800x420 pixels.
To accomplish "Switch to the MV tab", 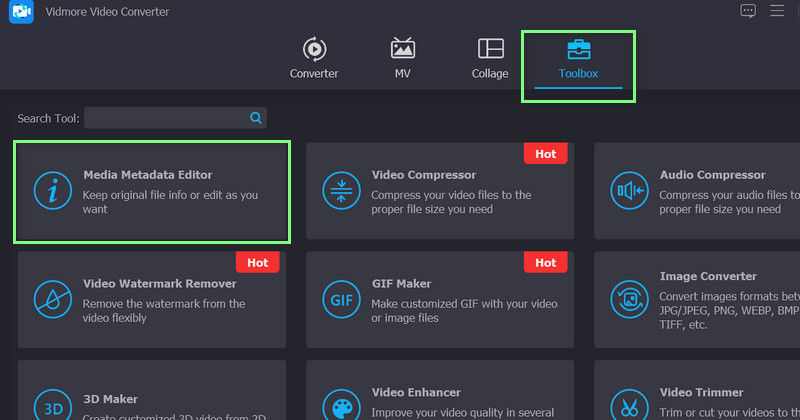I will tap(403, 58).
